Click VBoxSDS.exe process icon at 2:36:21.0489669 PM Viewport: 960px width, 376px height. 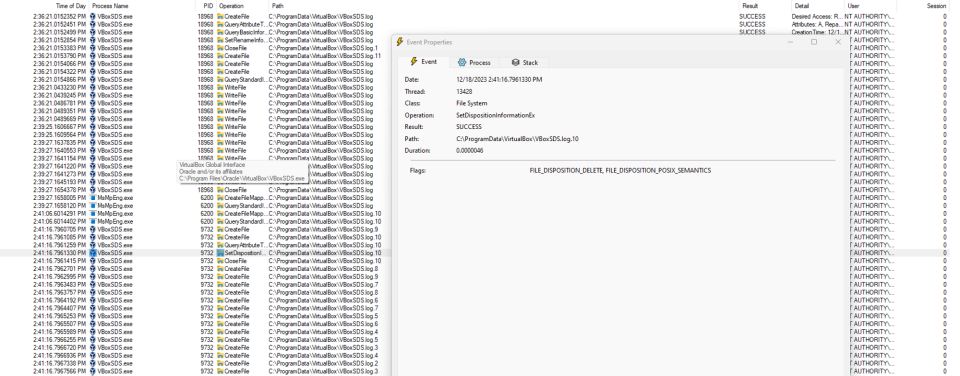(93, 119)
